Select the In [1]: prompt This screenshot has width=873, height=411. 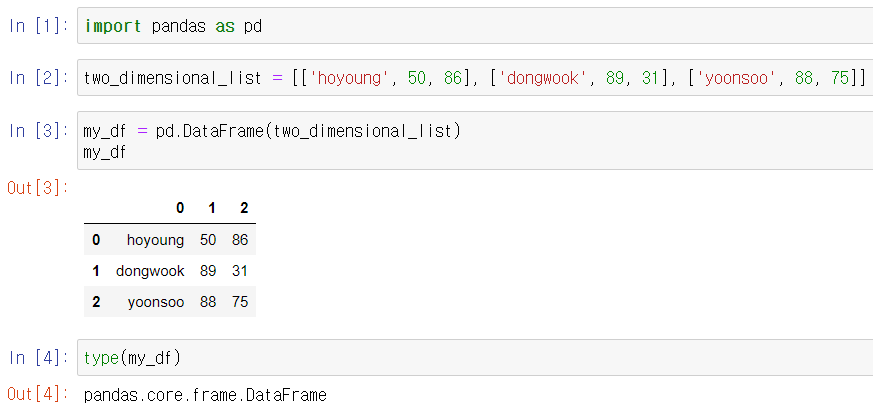(38, 26)
